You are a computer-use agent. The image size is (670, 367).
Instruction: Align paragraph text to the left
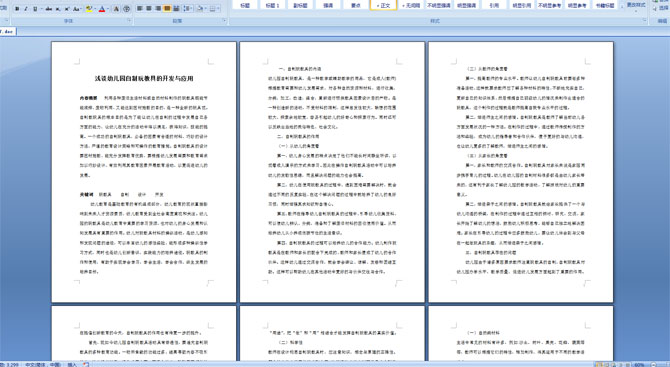tap(139, 9)
